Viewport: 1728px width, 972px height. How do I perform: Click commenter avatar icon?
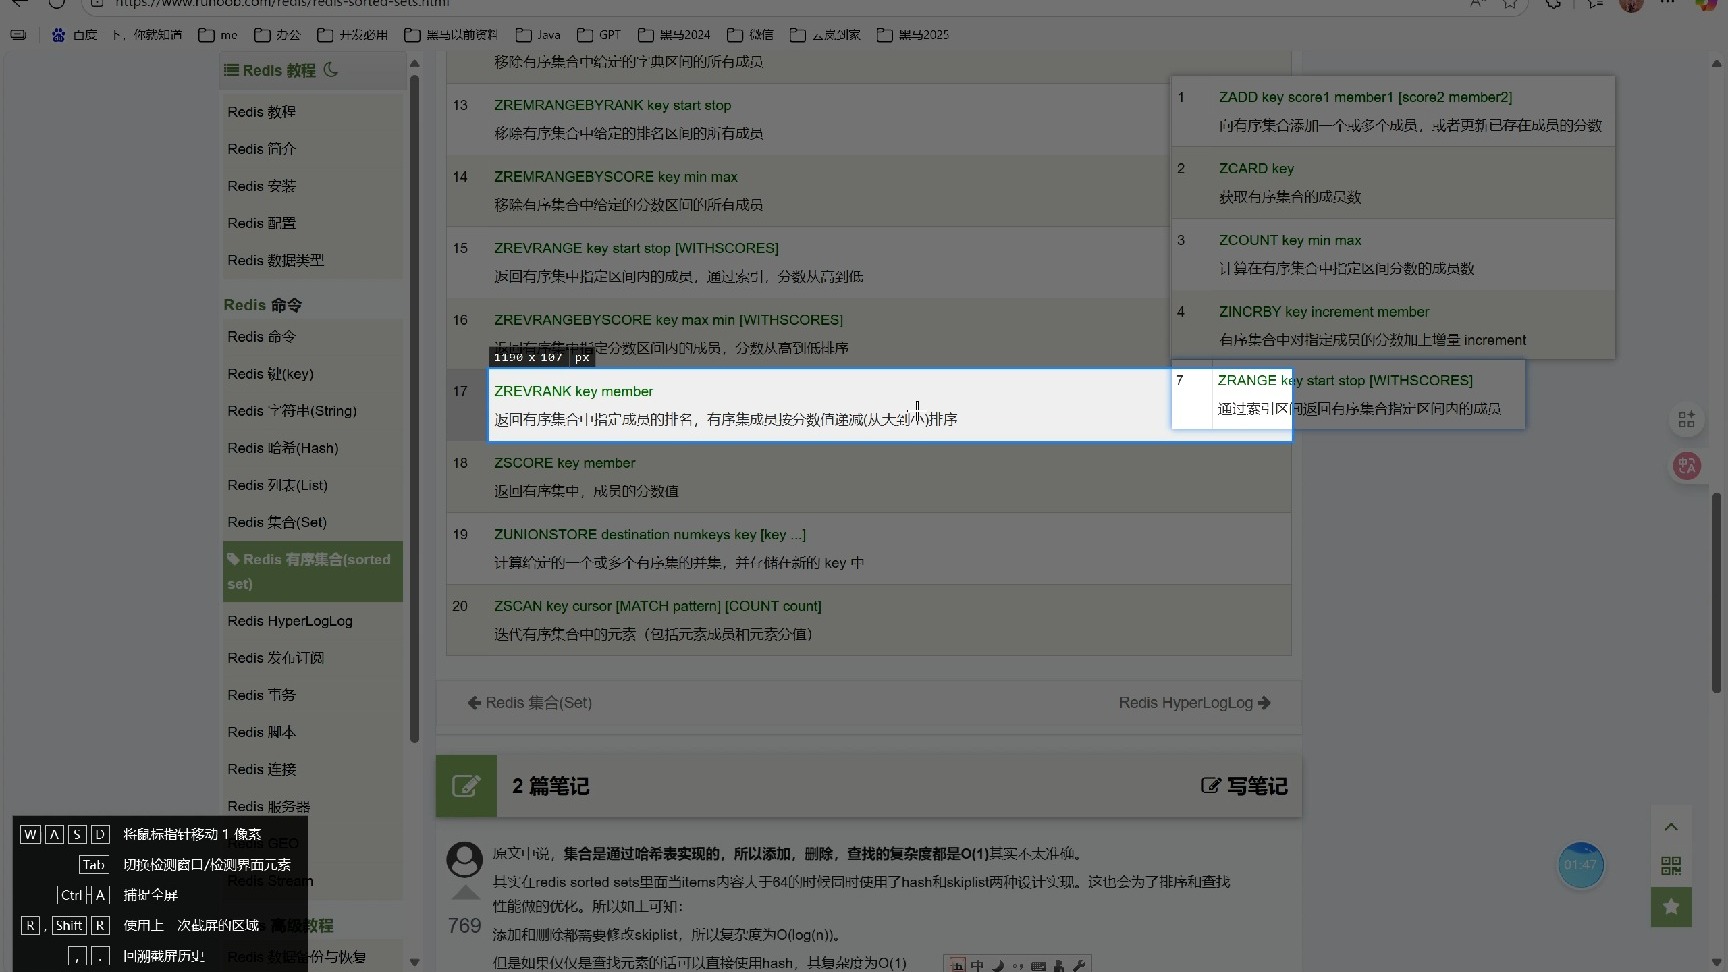click(x=464, y=860)
